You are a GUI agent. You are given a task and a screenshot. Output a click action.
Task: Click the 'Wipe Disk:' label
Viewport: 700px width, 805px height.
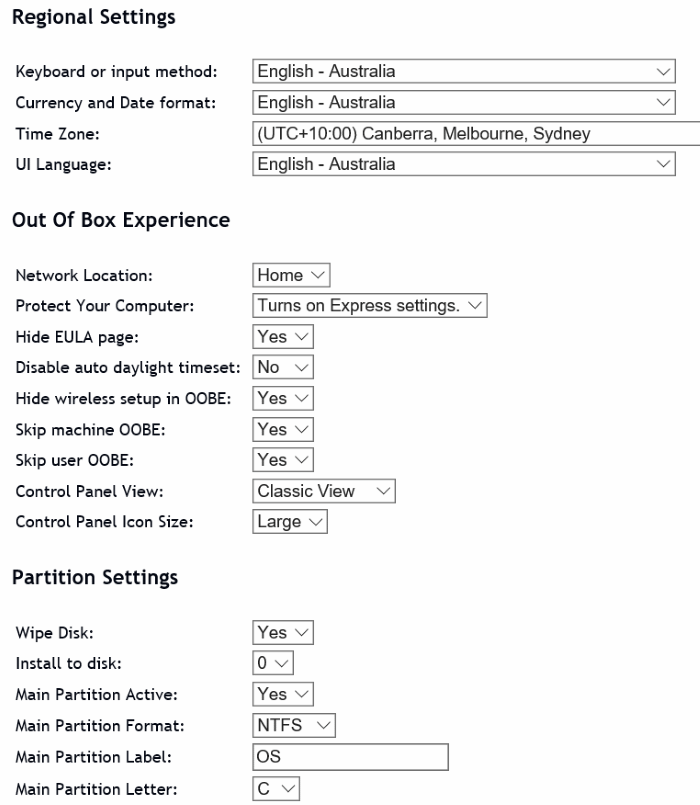pyautogui.click(x=54, y=633)
